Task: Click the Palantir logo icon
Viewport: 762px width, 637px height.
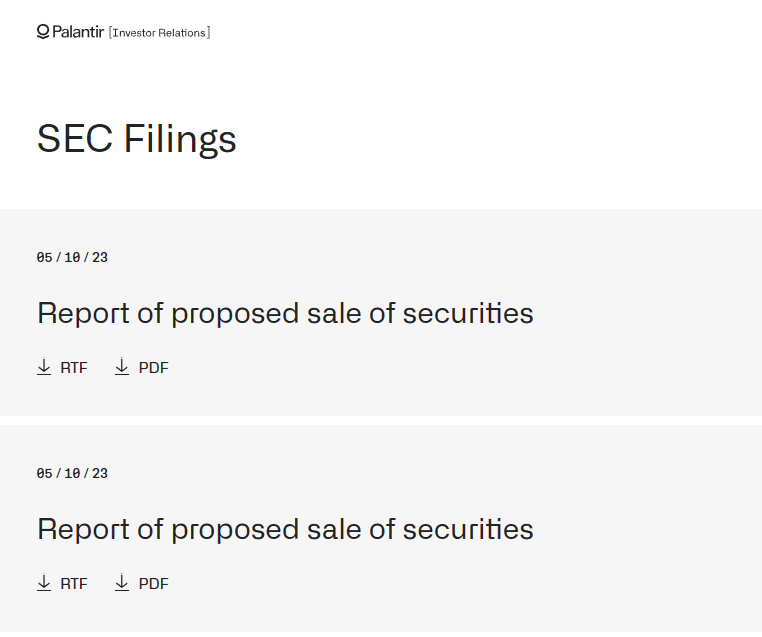Action: (x=43, y=32)
